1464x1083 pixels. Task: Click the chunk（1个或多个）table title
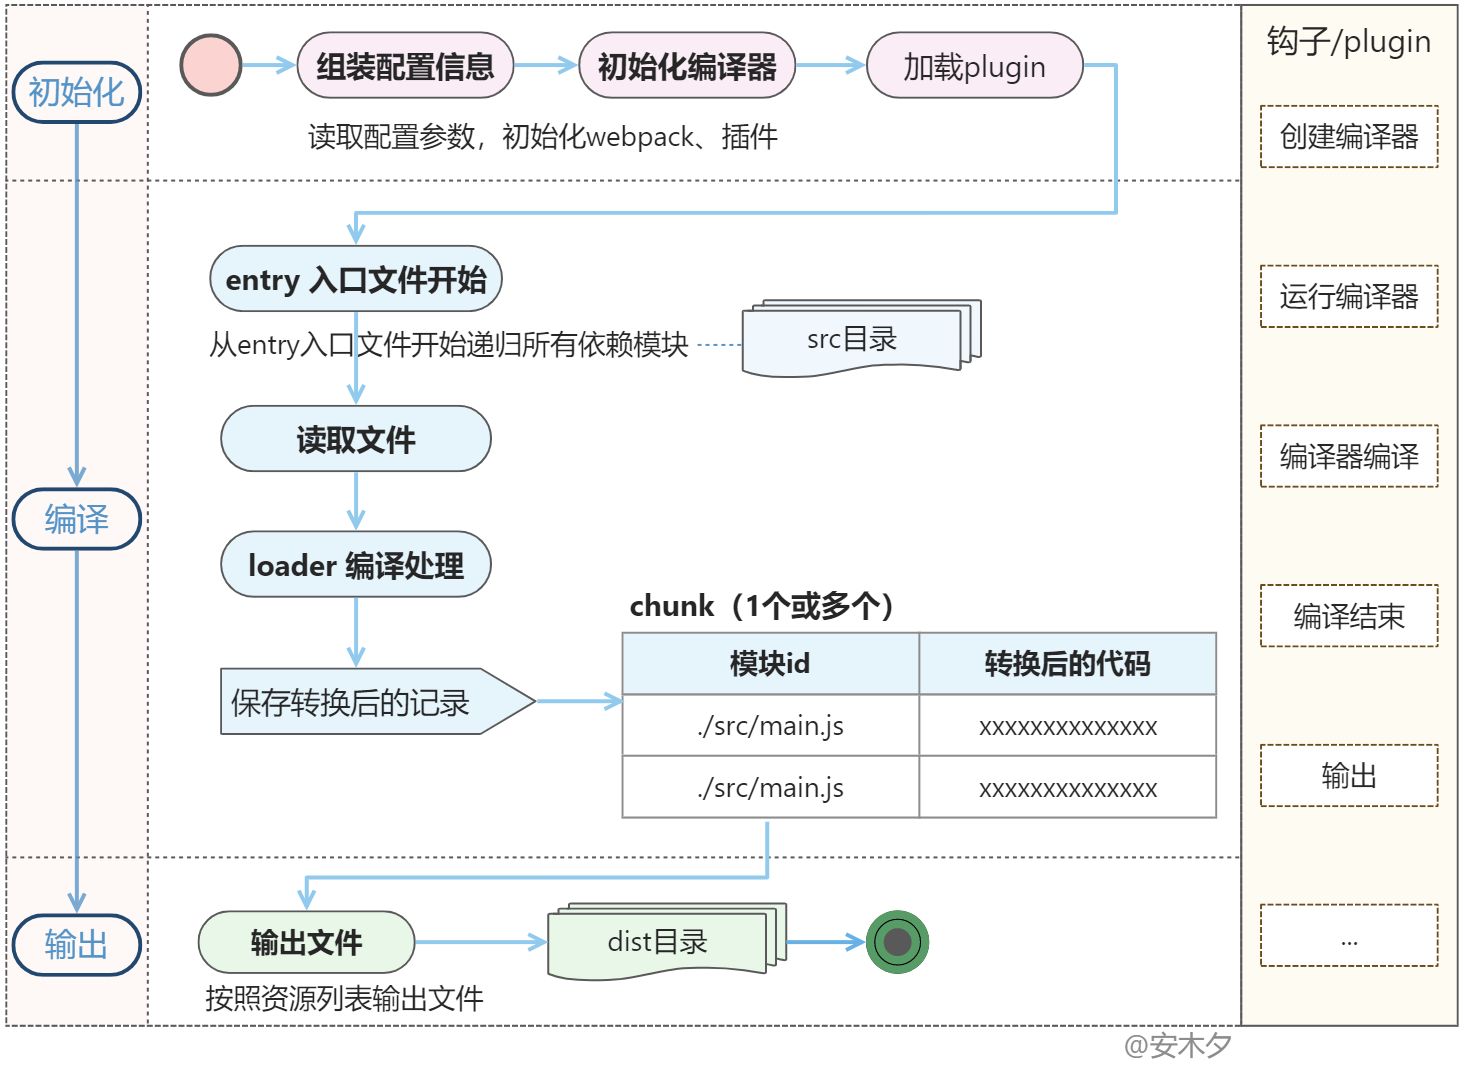(763, 605)
